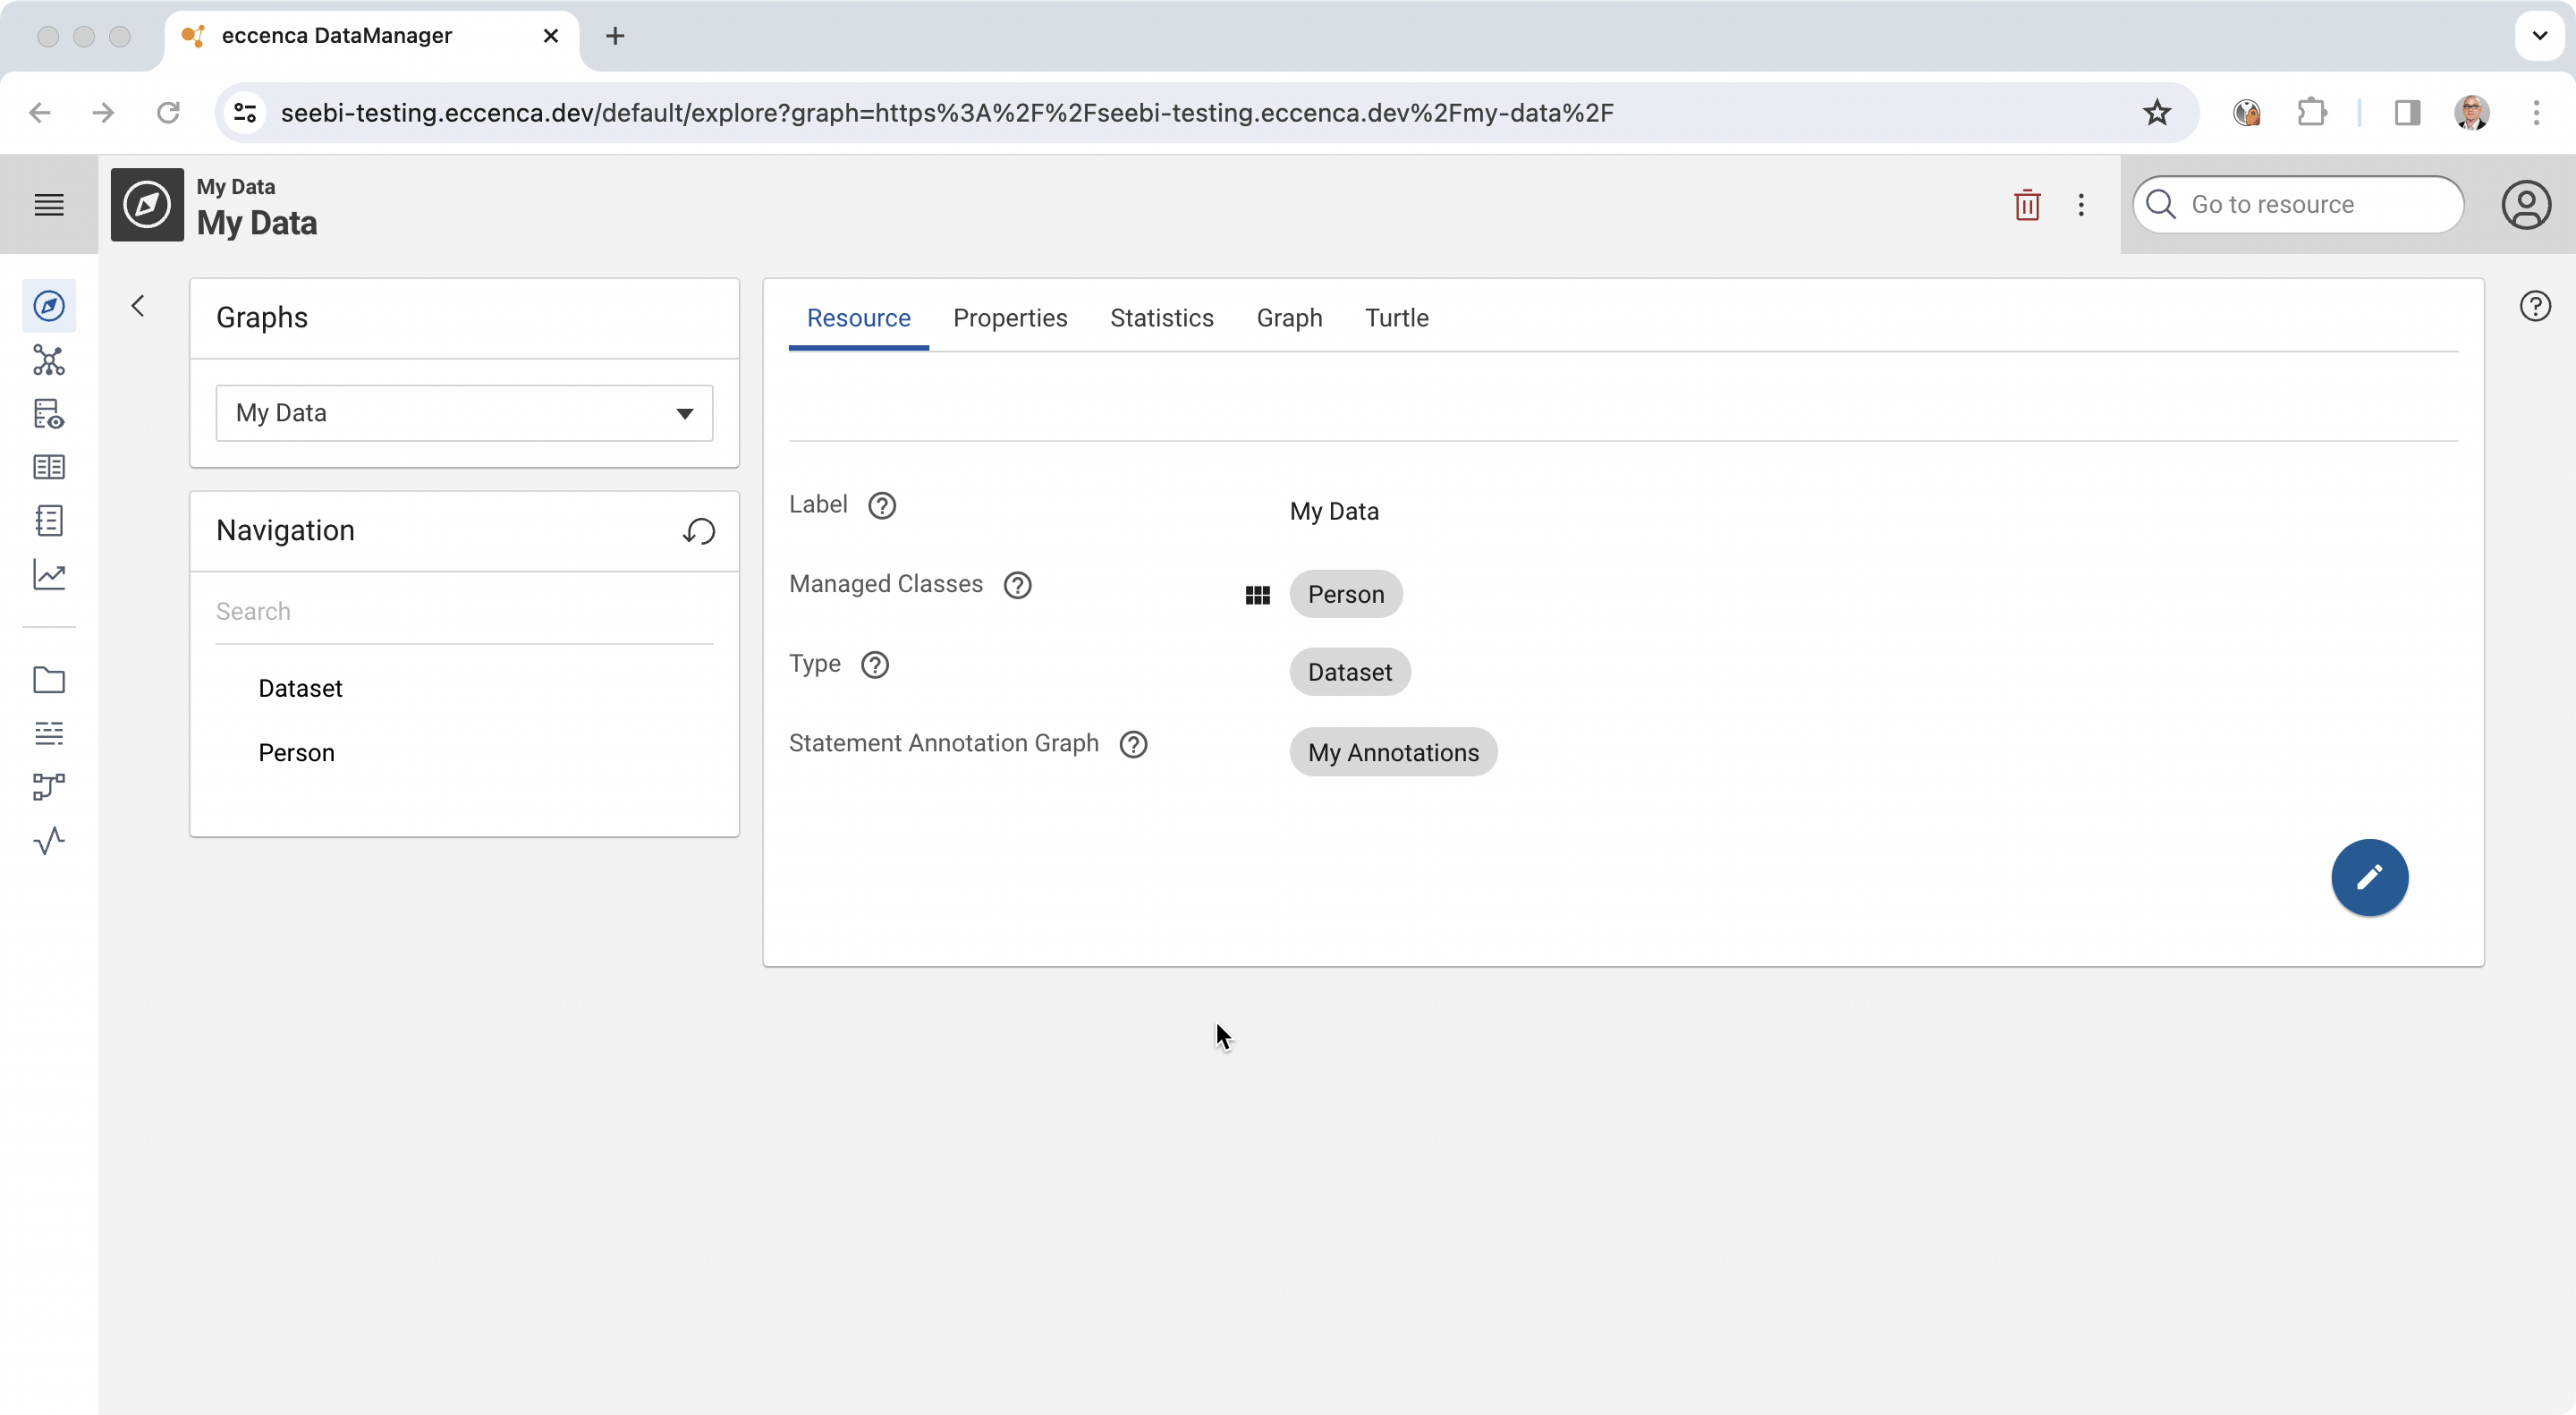Image resolution: width=2576 pixels, height=1415 pixels.
Task: Open the line chart sidebar icon
Action: pos(48,574)
